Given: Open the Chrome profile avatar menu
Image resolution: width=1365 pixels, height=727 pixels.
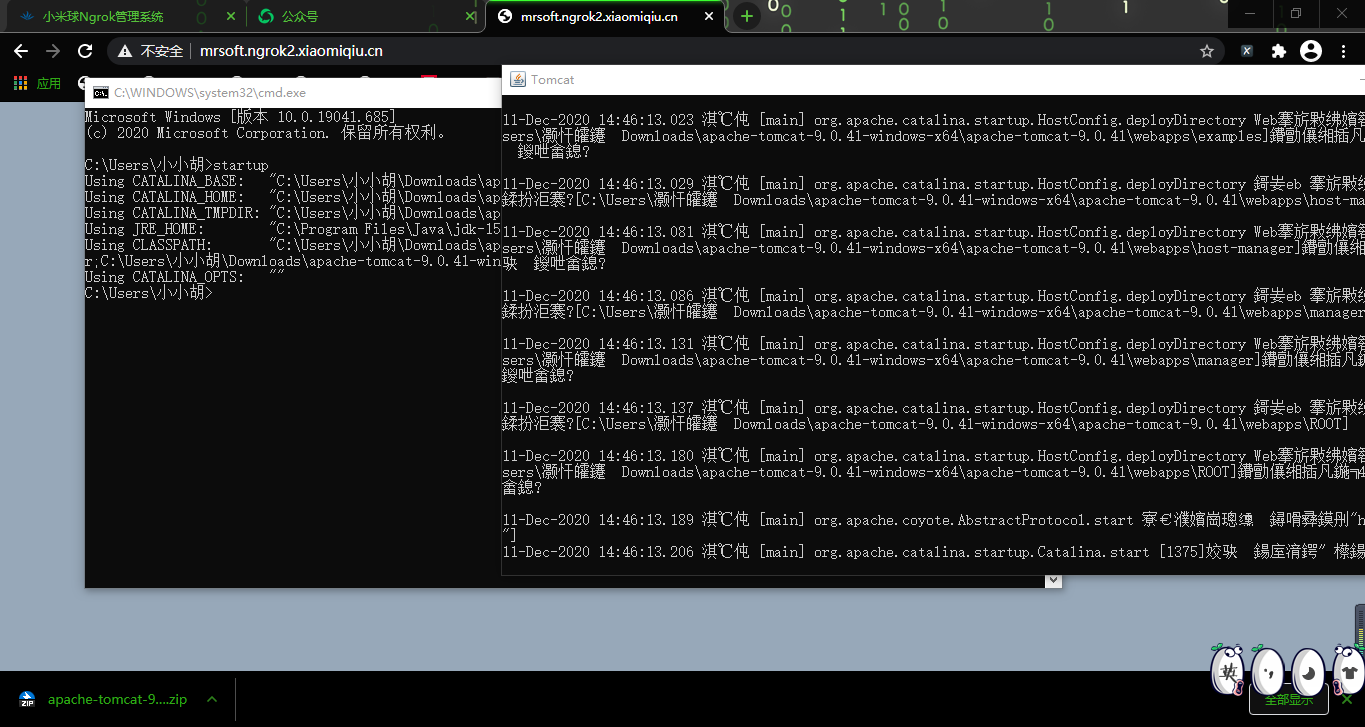Looking at the screenshot, I should point(1310,51).
